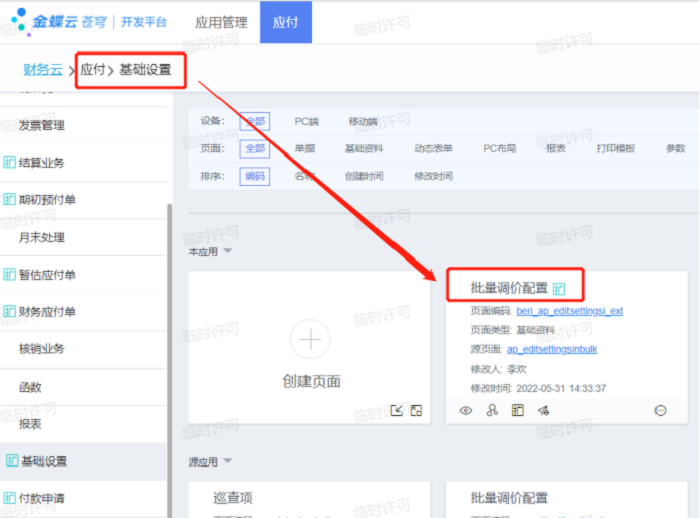Collapse the 源应用 section
This screenshot has width=700, height=518.
tap(227, 461)
